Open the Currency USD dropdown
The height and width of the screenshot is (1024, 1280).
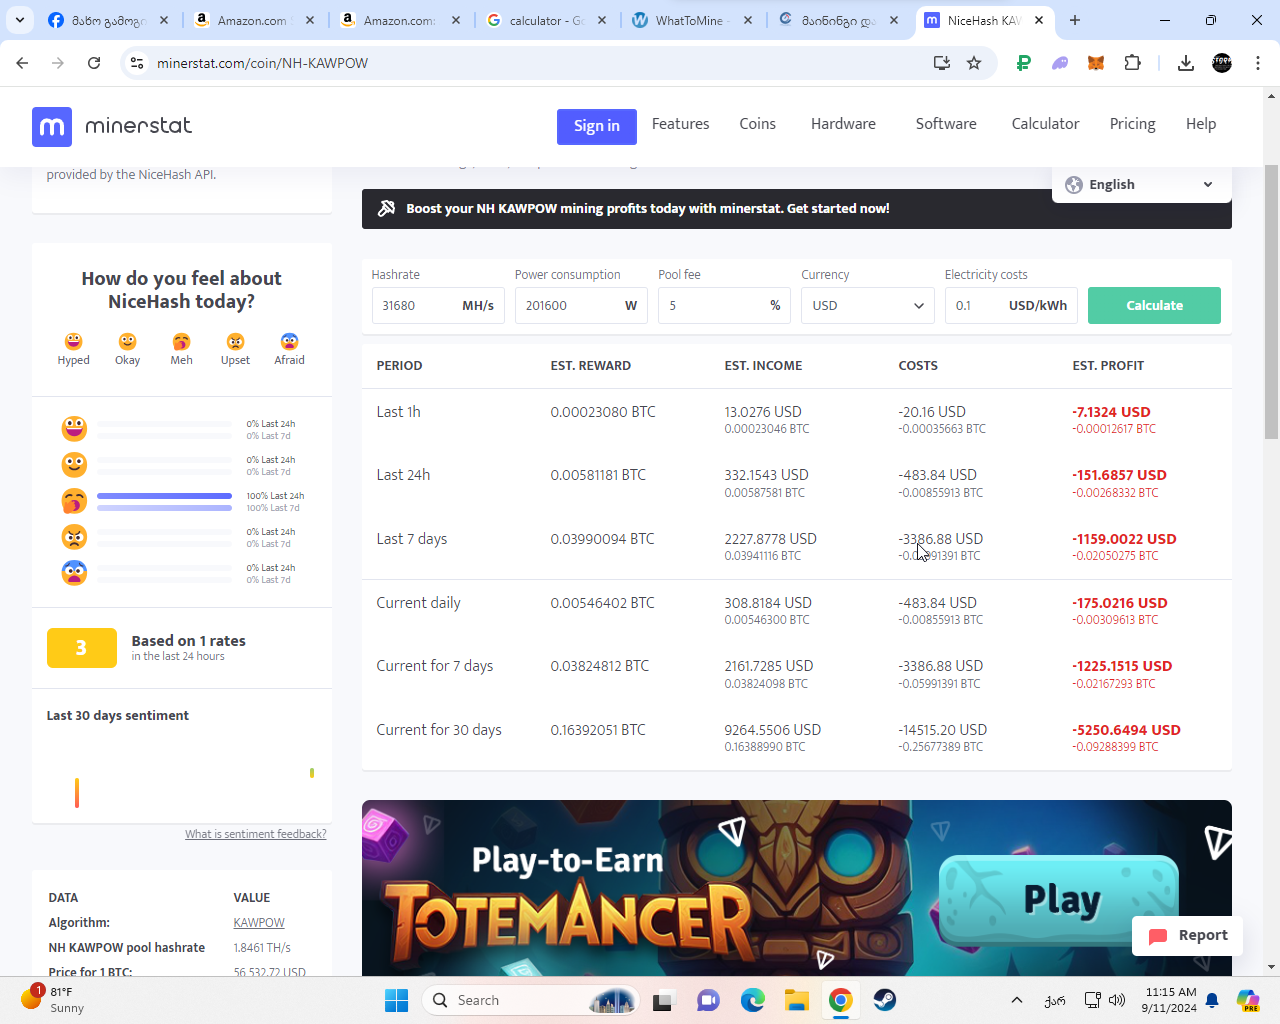(x=867, y=306)
